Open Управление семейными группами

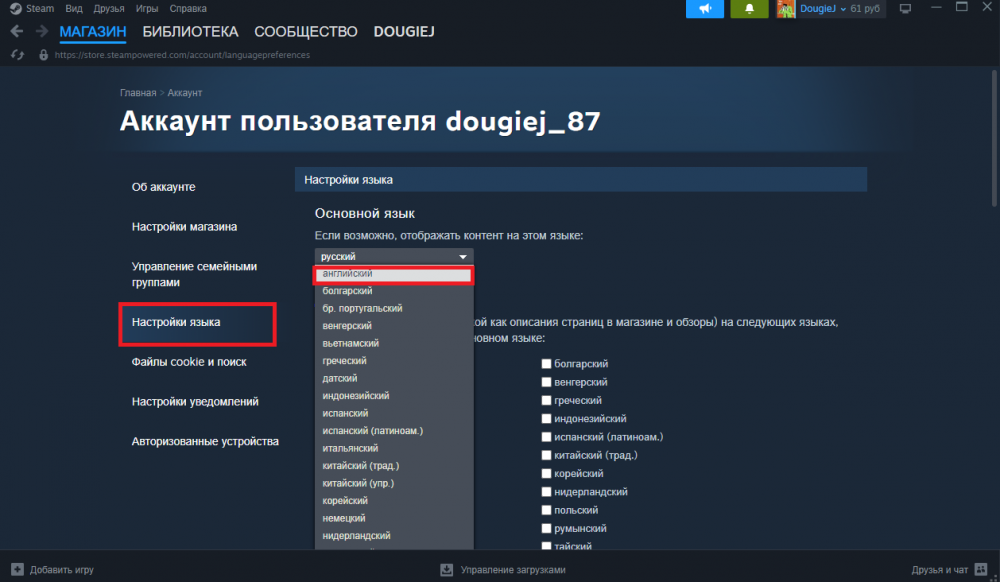(x=195, y=274)
